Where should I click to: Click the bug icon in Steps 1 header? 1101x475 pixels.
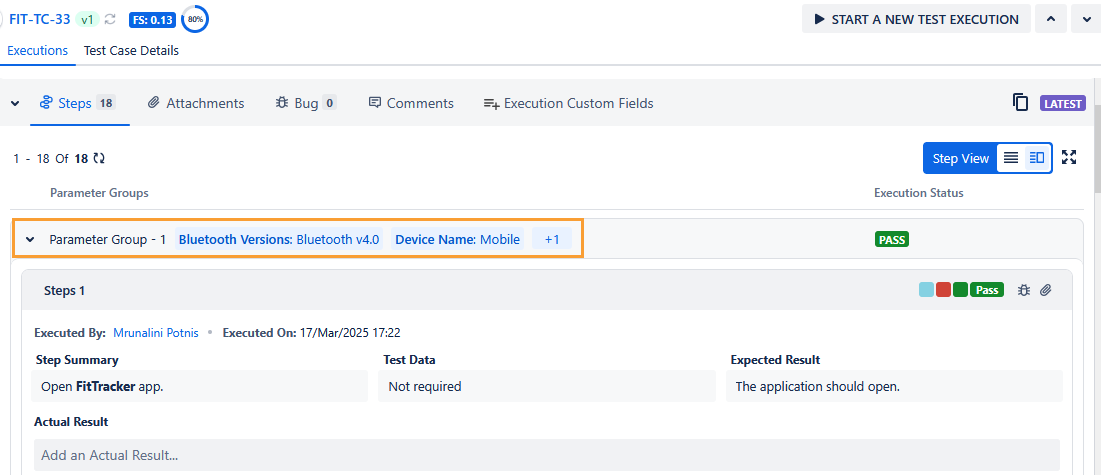coord(1023,290)
